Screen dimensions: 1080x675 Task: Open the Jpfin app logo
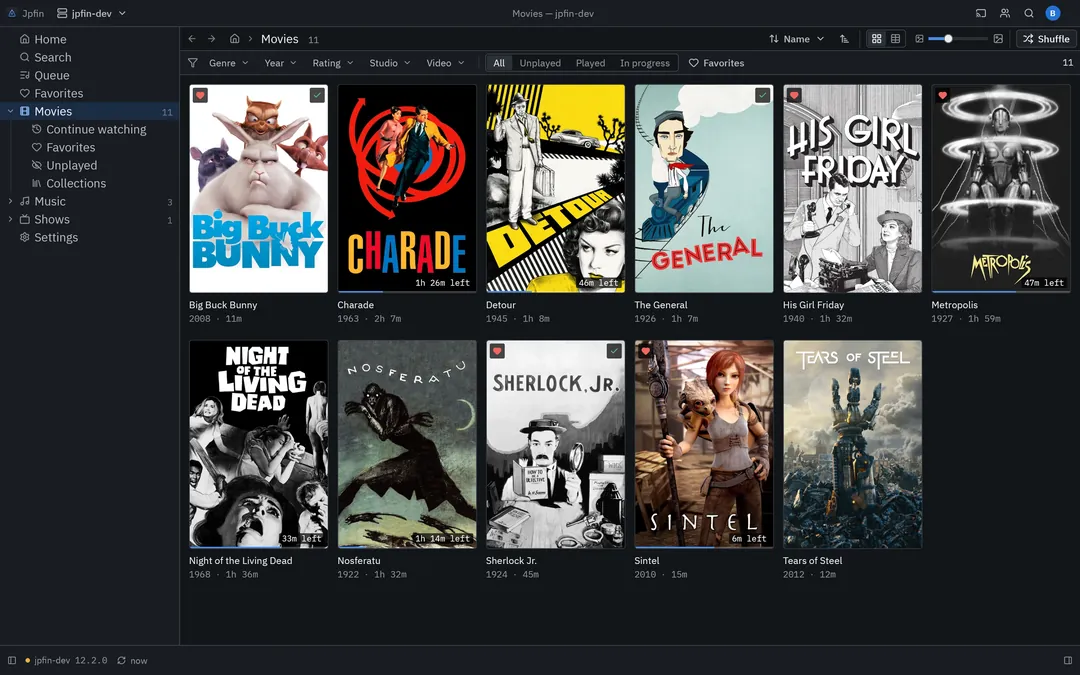click(12, 13)
